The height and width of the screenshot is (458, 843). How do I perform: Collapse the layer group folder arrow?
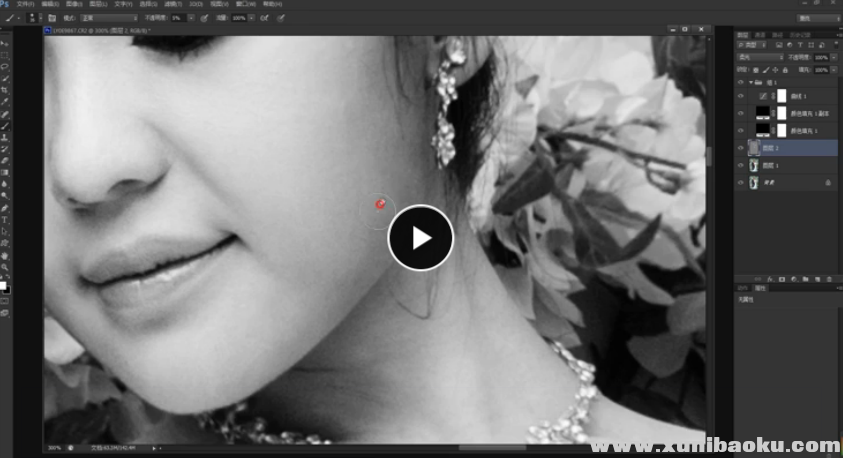pyautogui.click(x=750, y=82)
